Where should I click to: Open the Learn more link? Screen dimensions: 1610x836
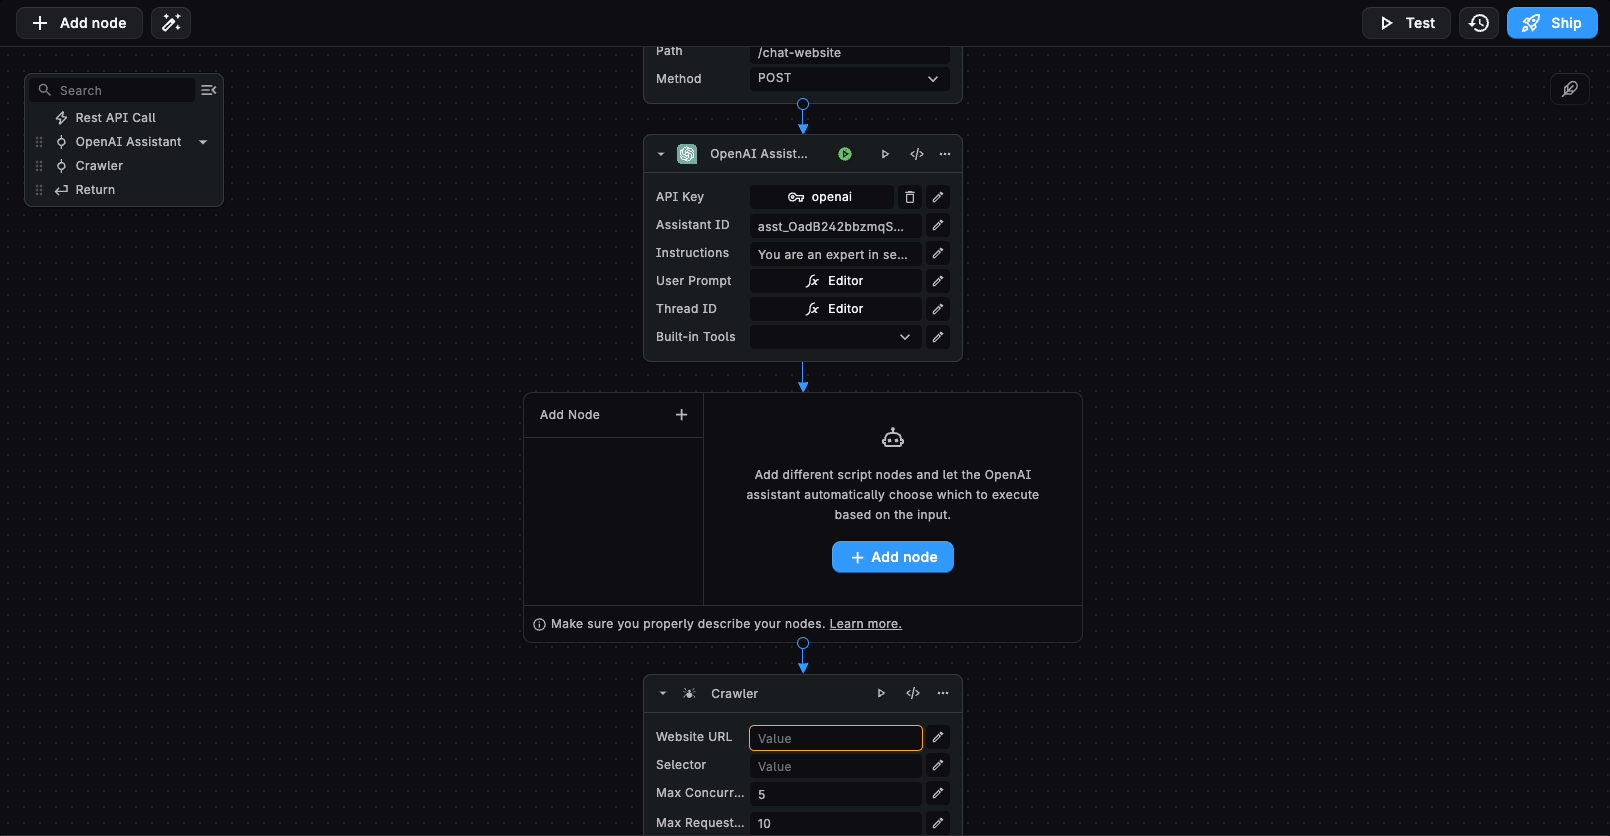[865, 624]
